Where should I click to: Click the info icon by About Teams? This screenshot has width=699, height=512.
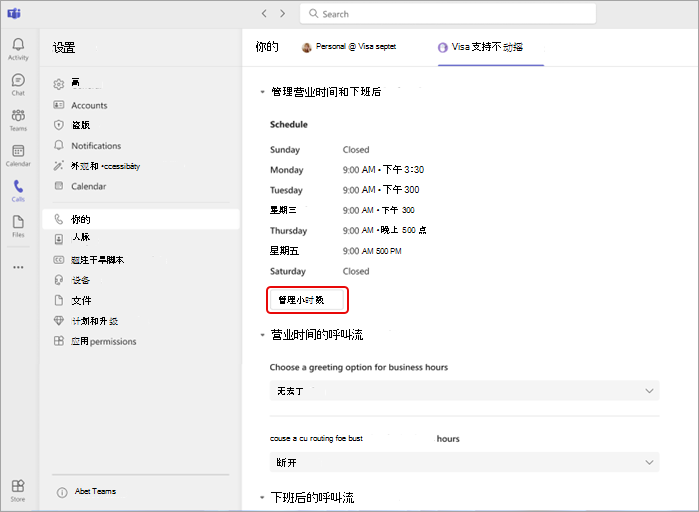coord(62,492)
